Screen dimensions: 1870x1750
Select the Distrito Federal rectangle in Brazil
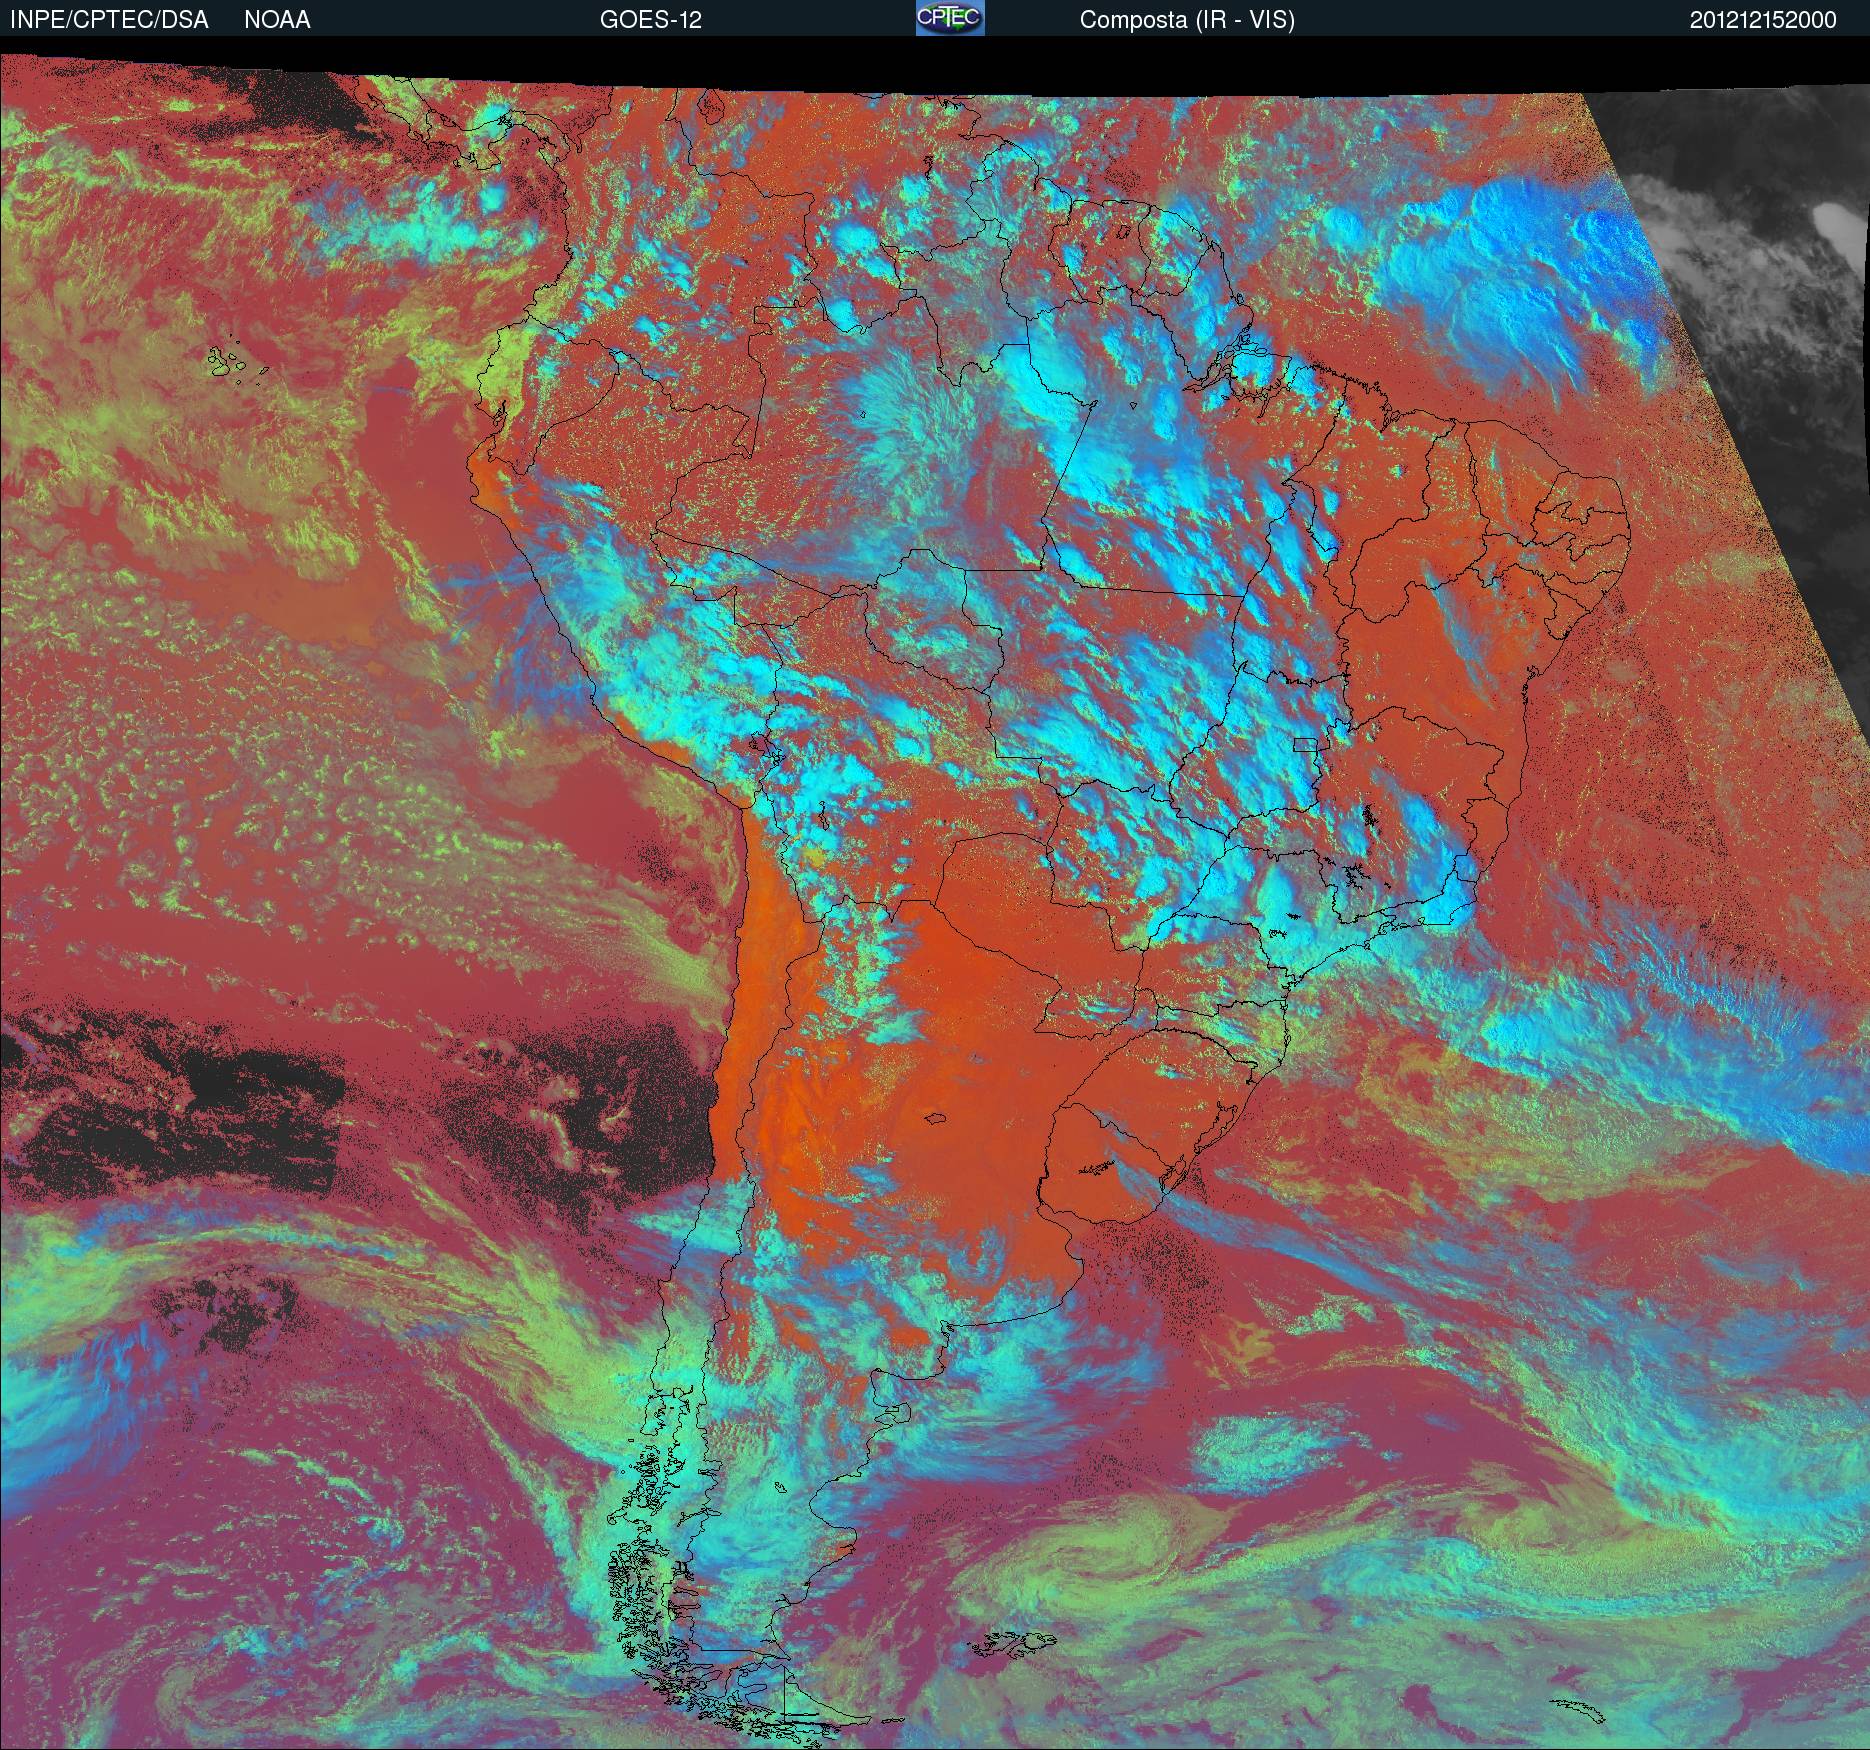[x=1306, y=743]
